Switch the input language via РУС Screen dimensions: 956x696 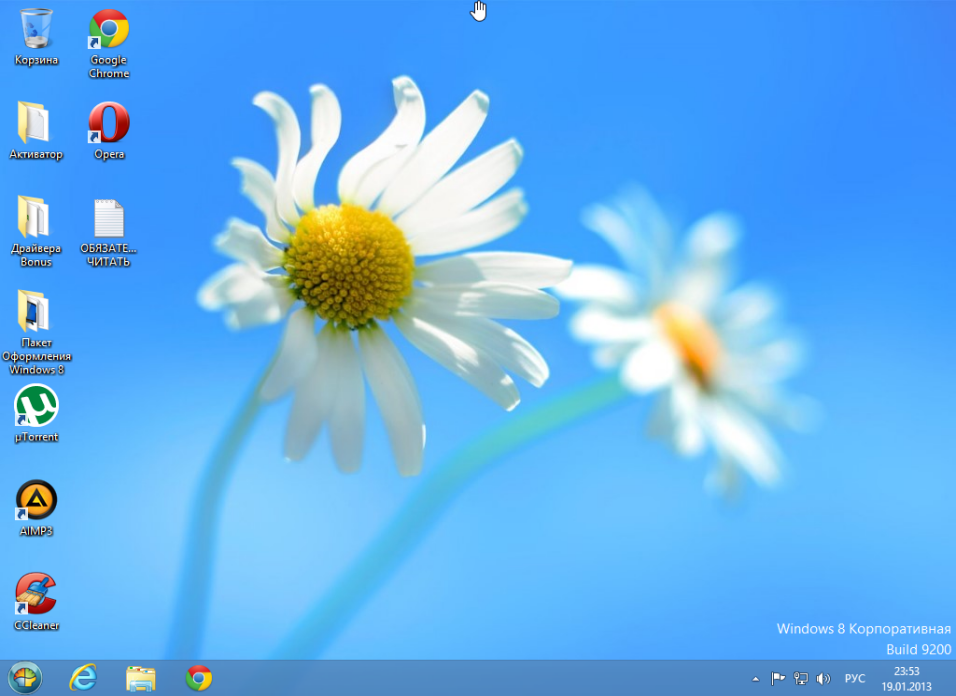click(x=854, y=678)
